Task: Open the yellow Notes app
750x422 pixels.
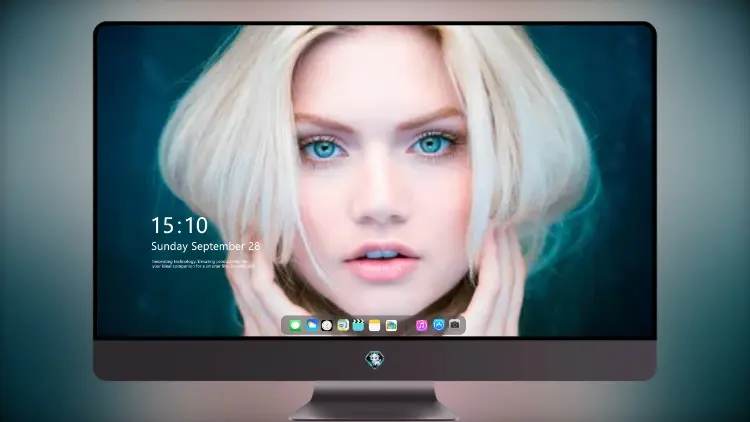Action: coord(375,325)
